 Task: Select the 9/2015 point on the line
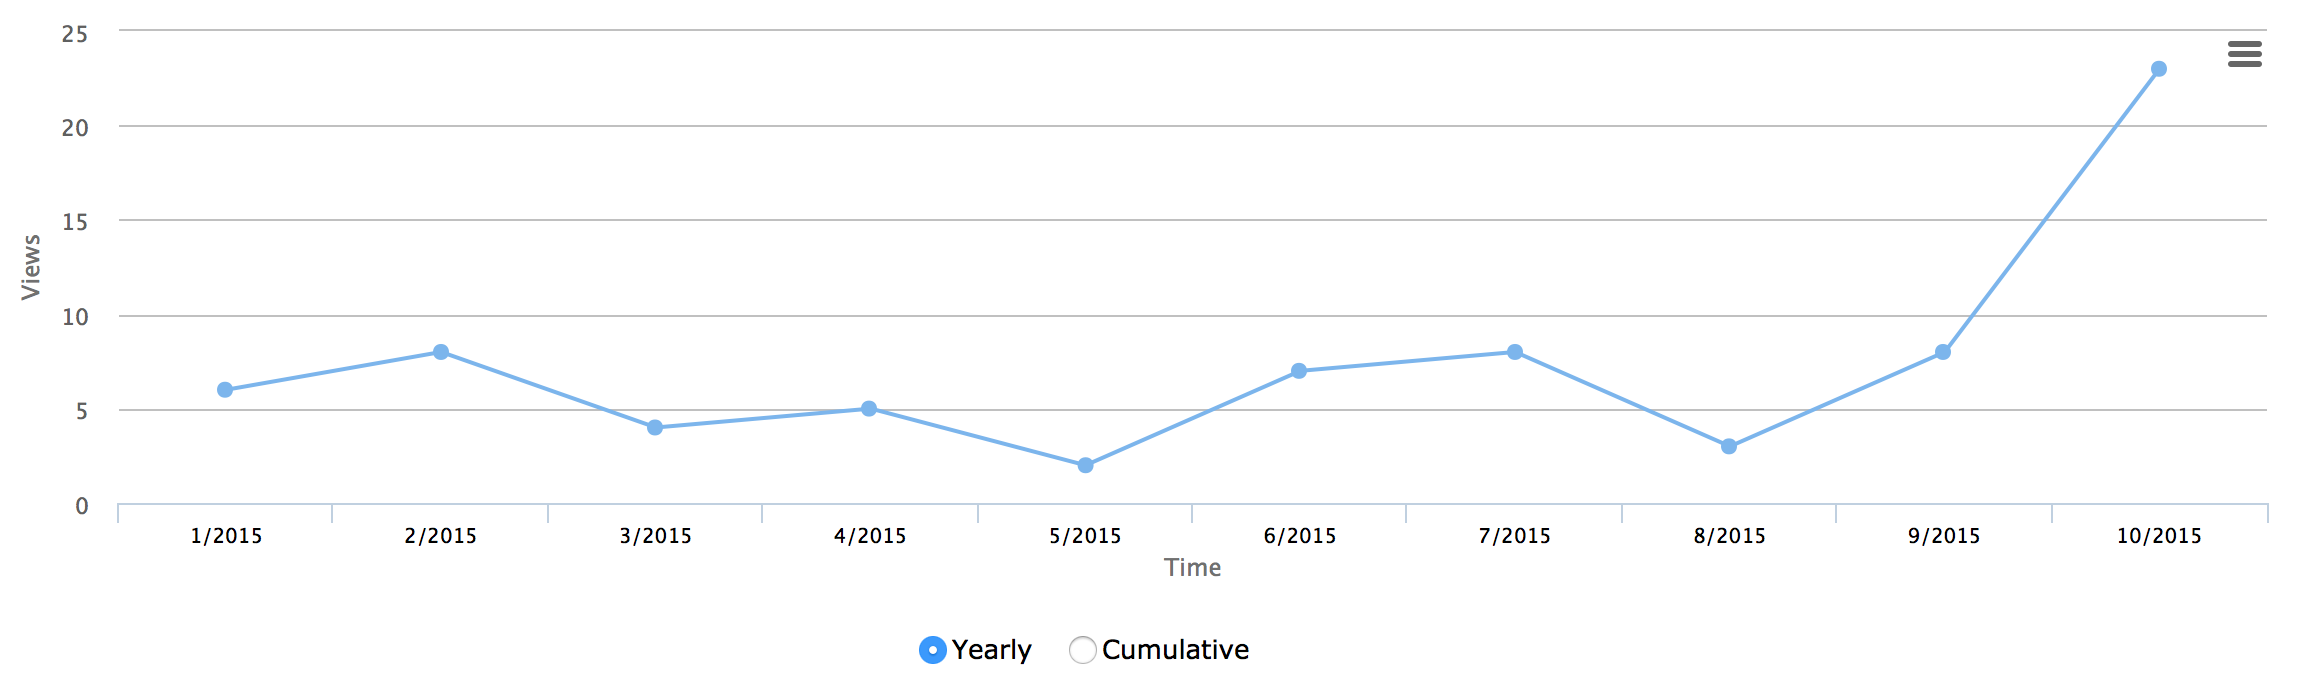point(1943,352)
